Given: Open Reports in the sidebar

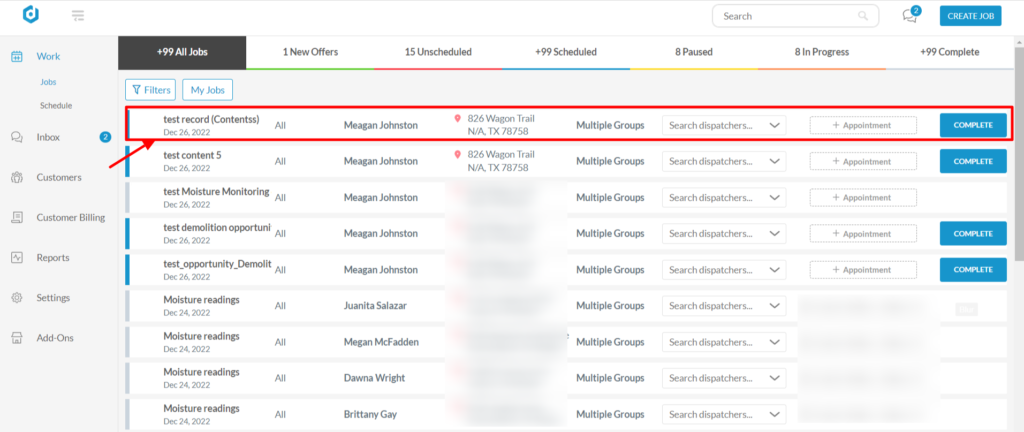Looking at the screenshot, I should [17, 257].
